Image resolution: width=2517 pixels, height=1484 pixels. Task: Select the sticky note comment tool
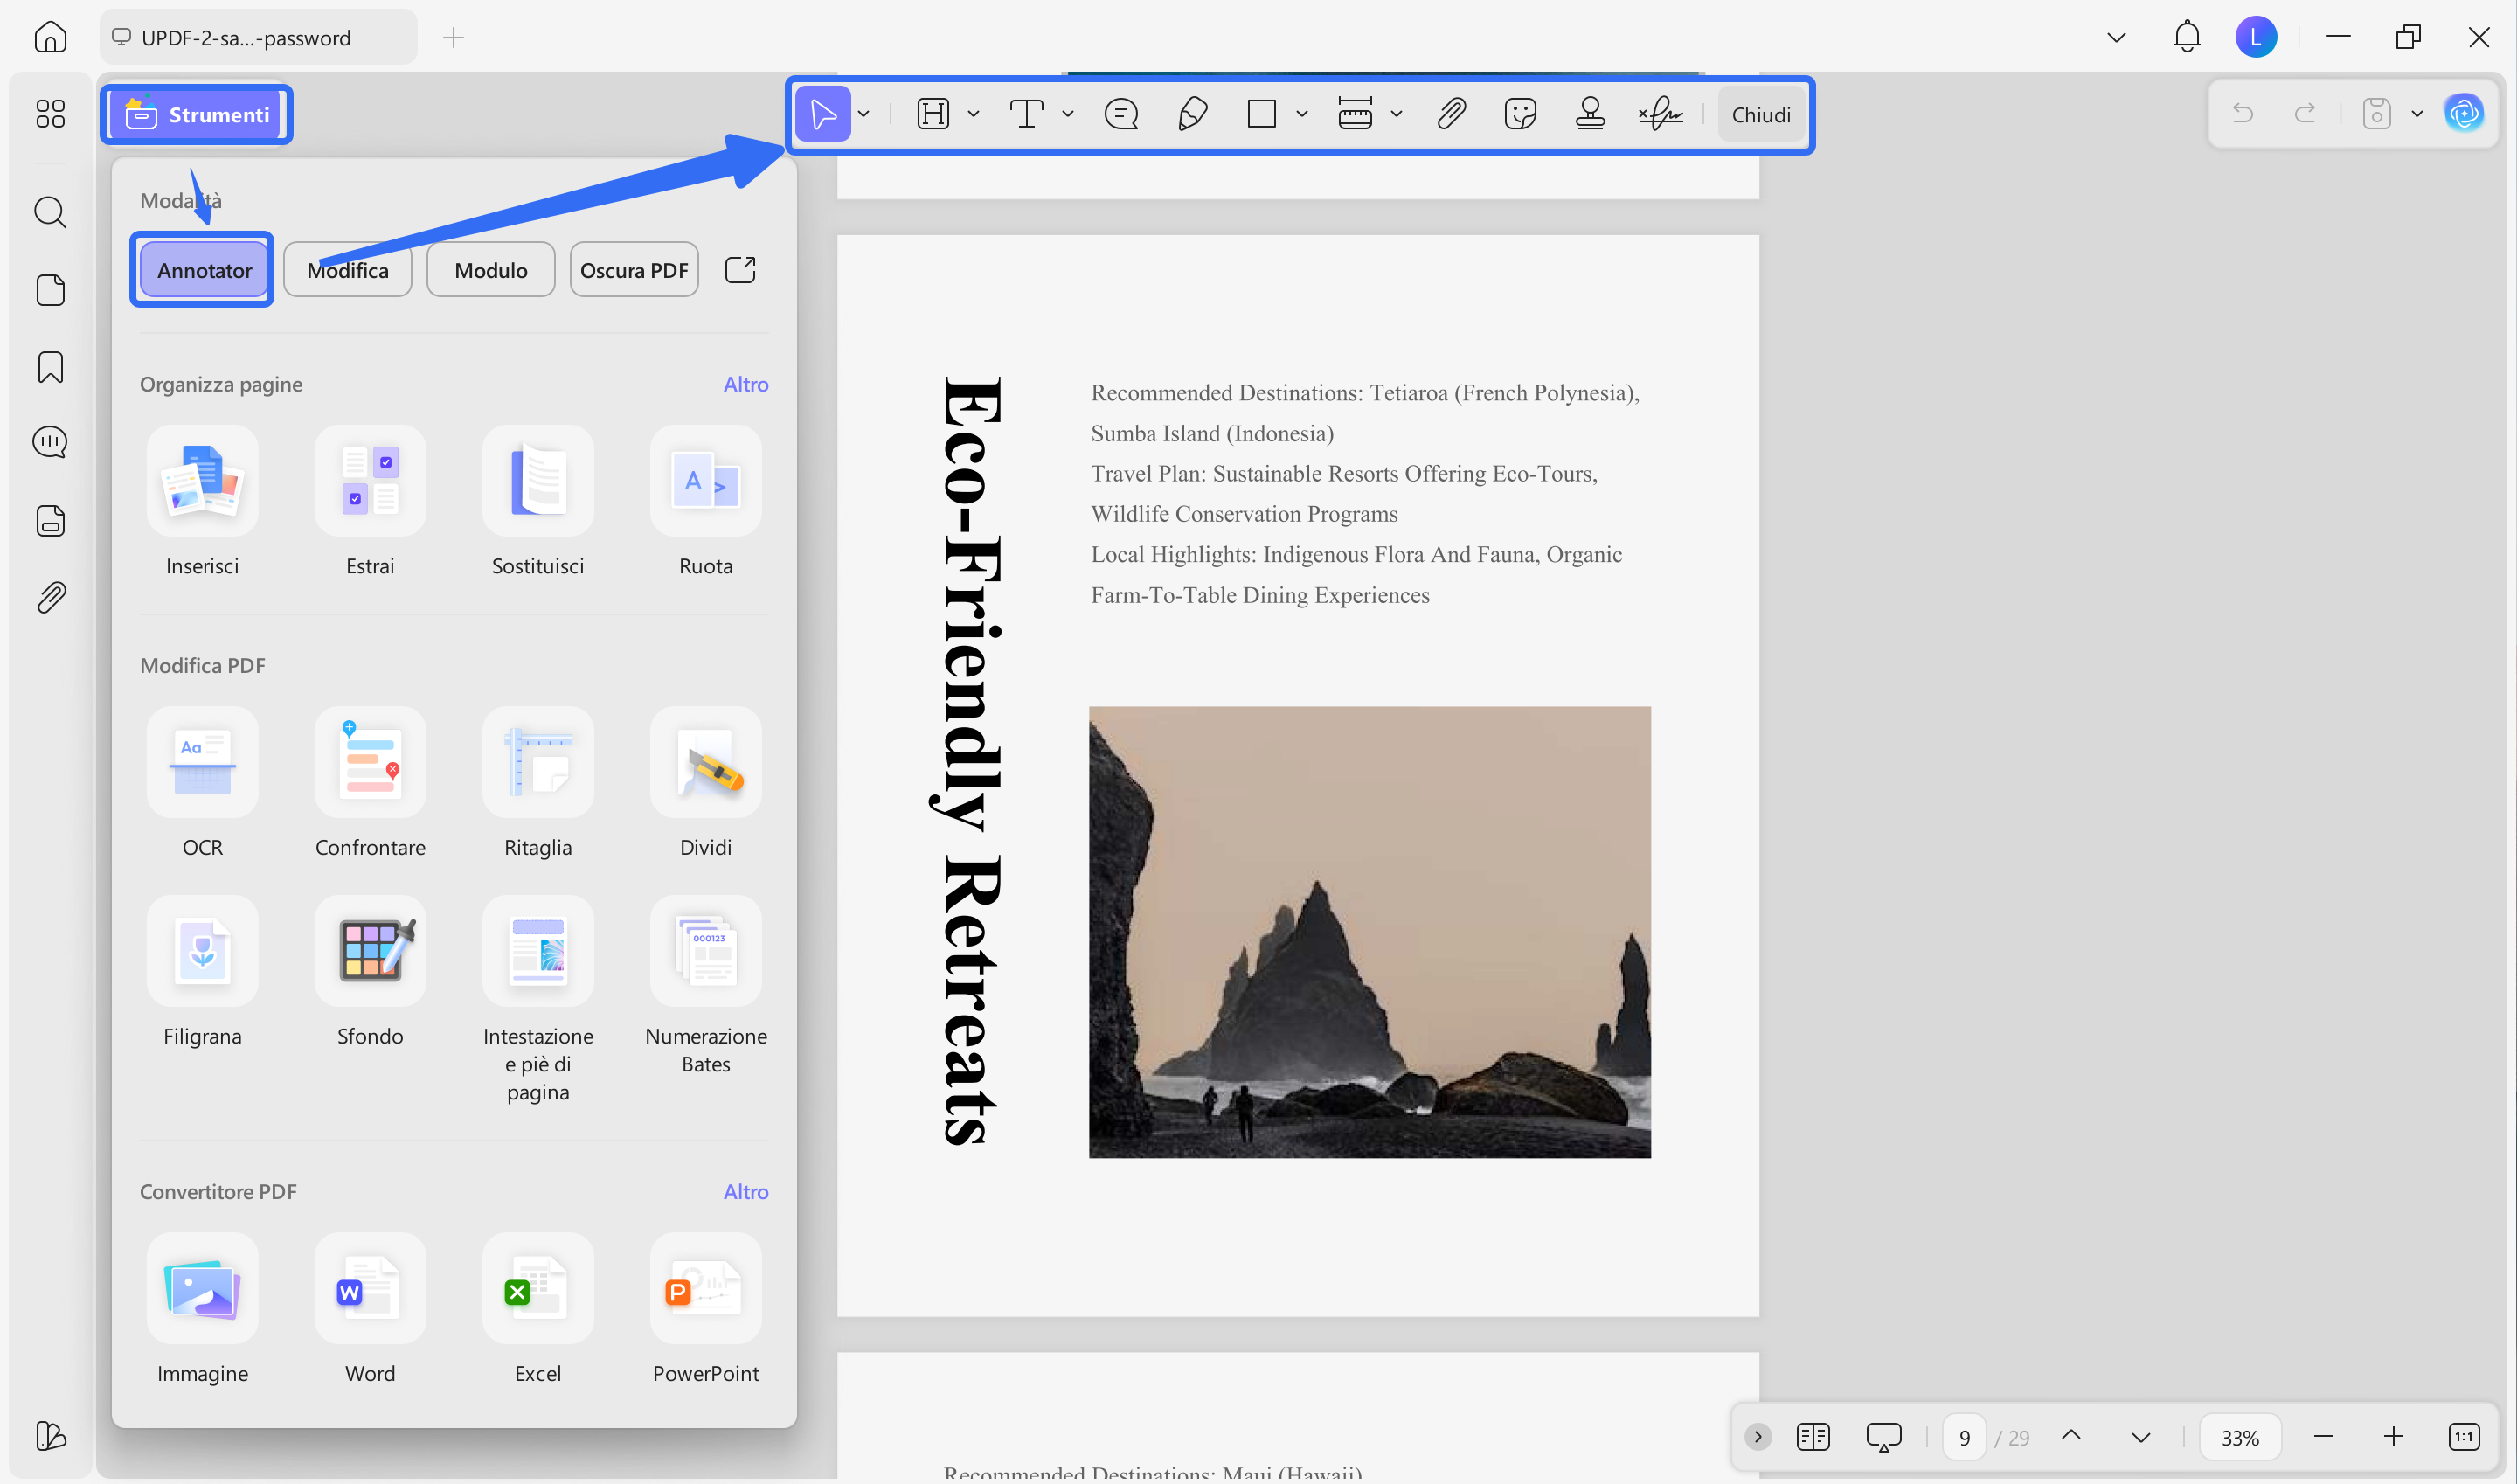pos(1121,114)
